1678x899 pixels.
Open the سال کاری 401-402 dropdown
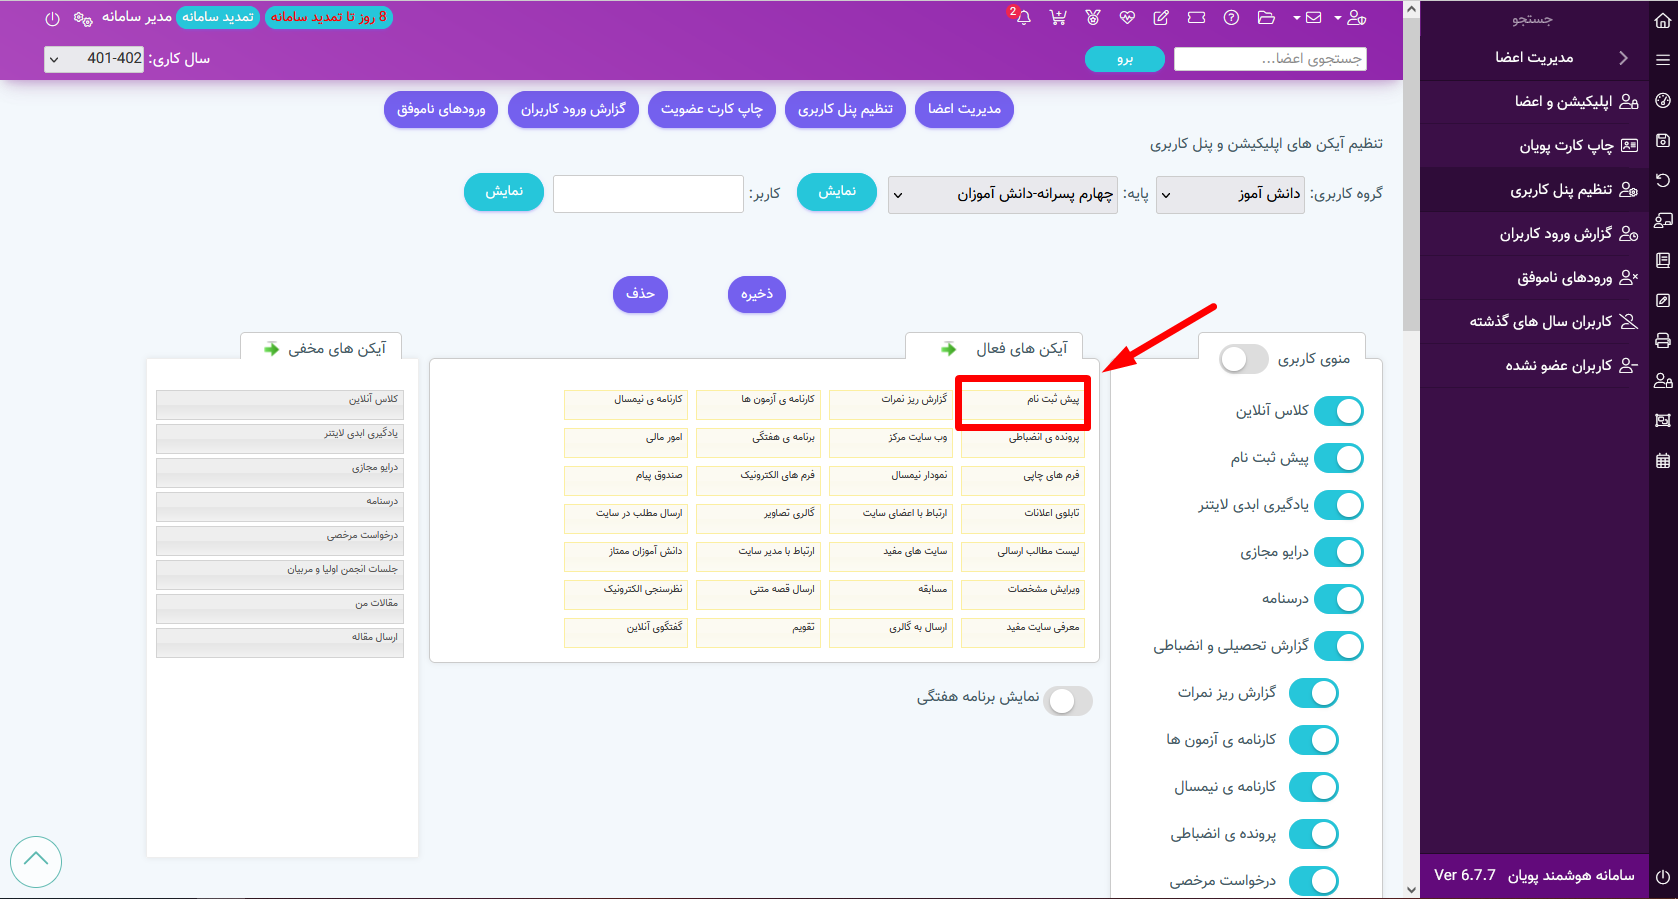[x=94, y=59]
